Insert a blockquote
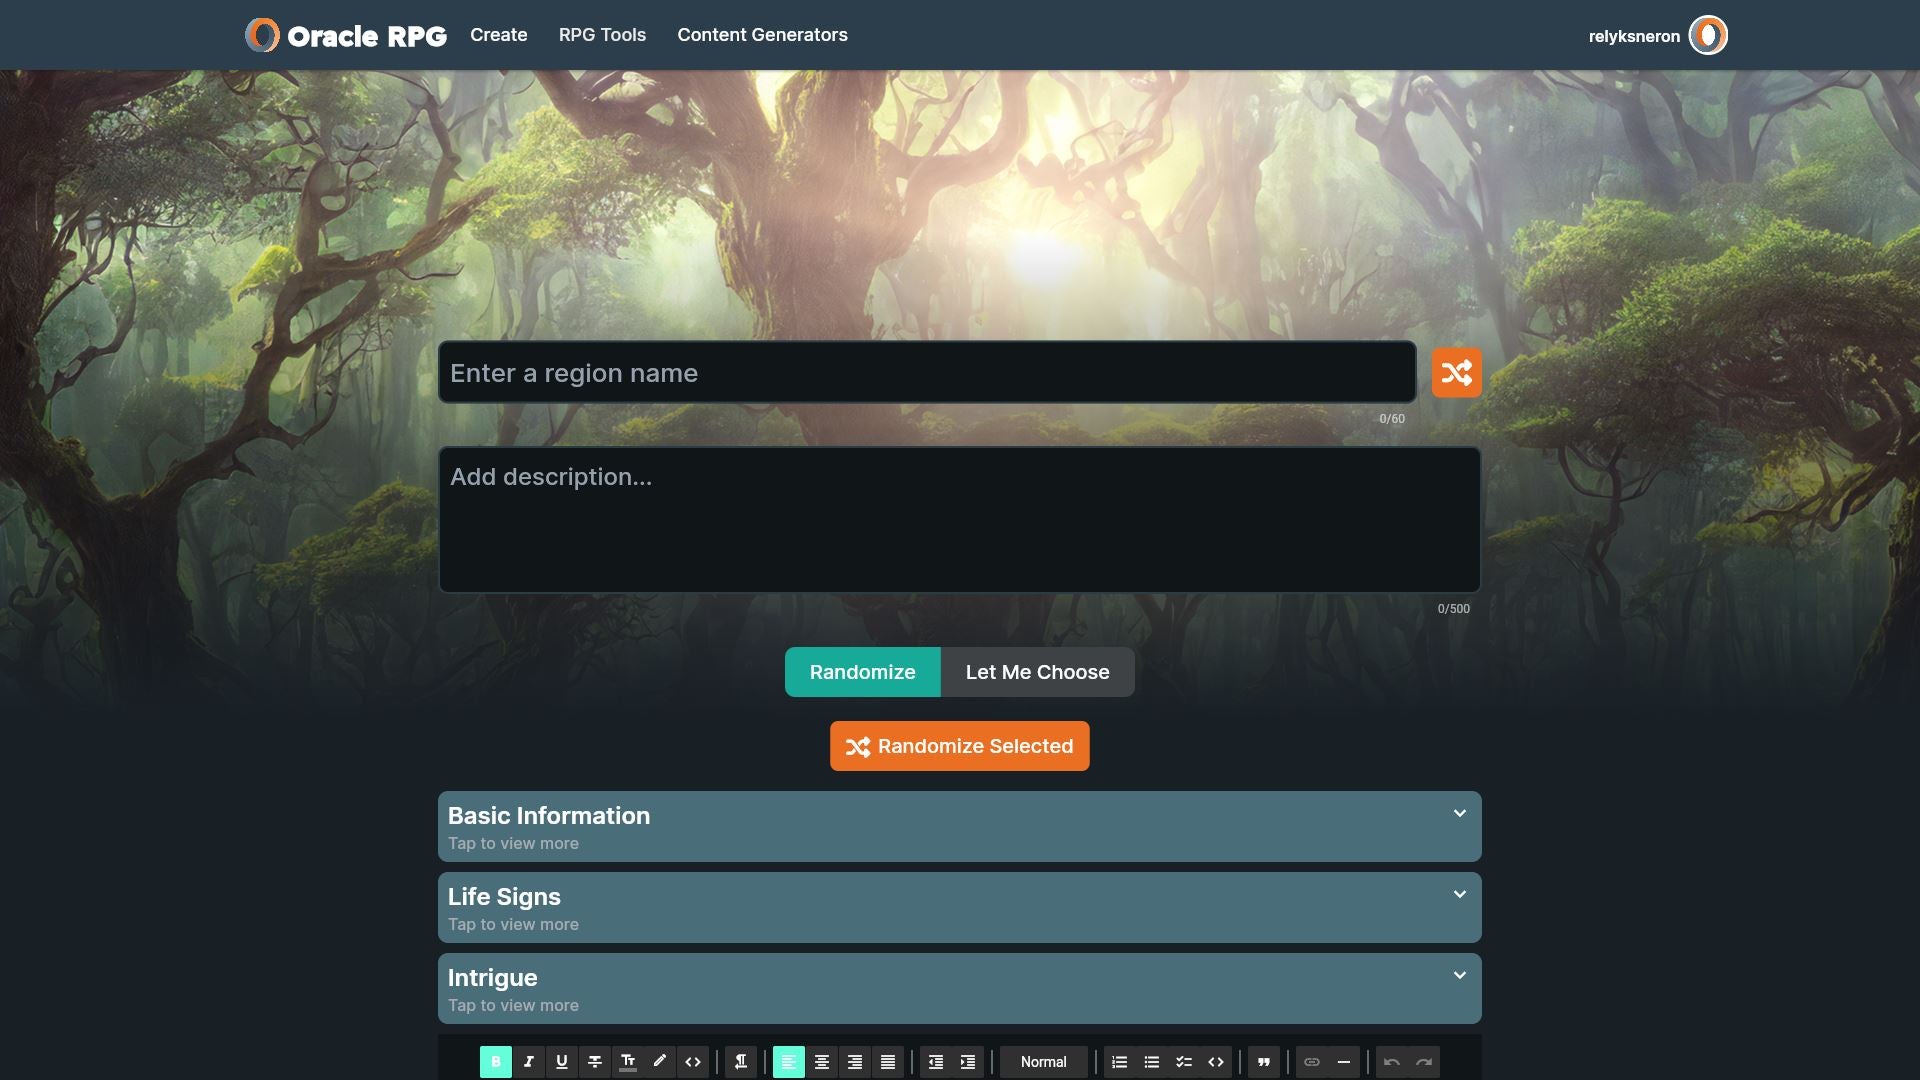This screenshot has height=1080, width=1920. [x=1264, y=1062]
